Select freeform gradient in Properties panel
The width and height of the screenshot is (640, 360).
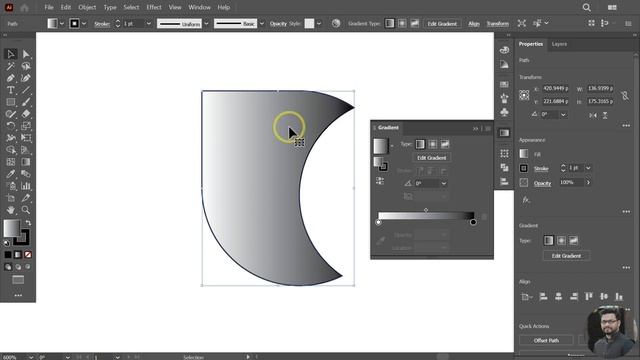pos(574,240)
